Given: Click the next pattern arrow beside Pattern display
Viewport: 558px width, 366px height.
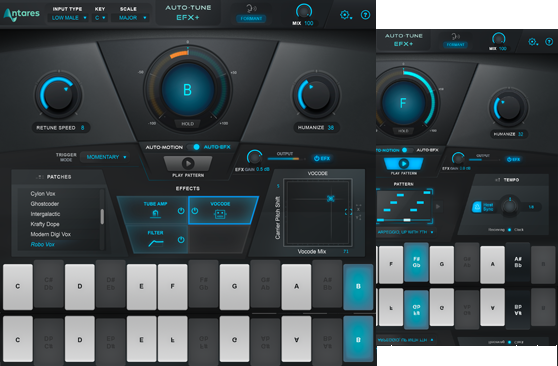Looking at the screenshot, I should click(x=438, y=206).
